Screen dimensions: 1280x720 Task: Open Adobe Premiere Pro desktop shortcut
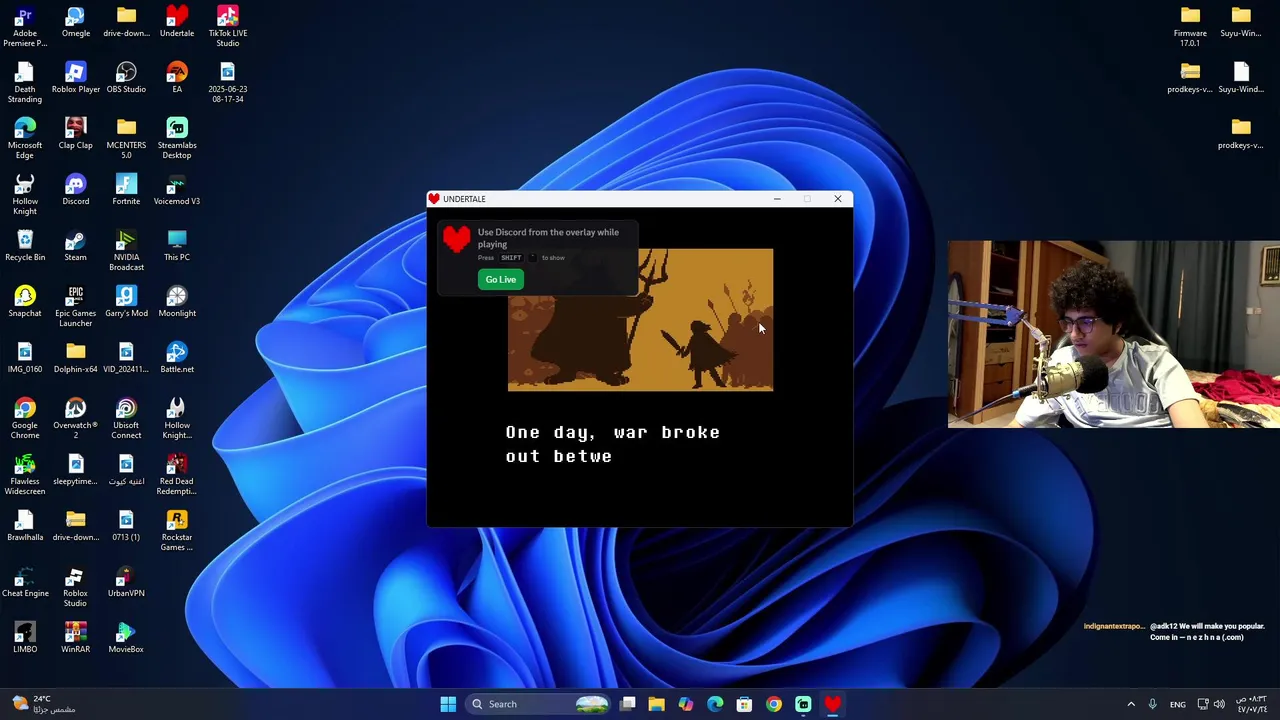(25, 27)
